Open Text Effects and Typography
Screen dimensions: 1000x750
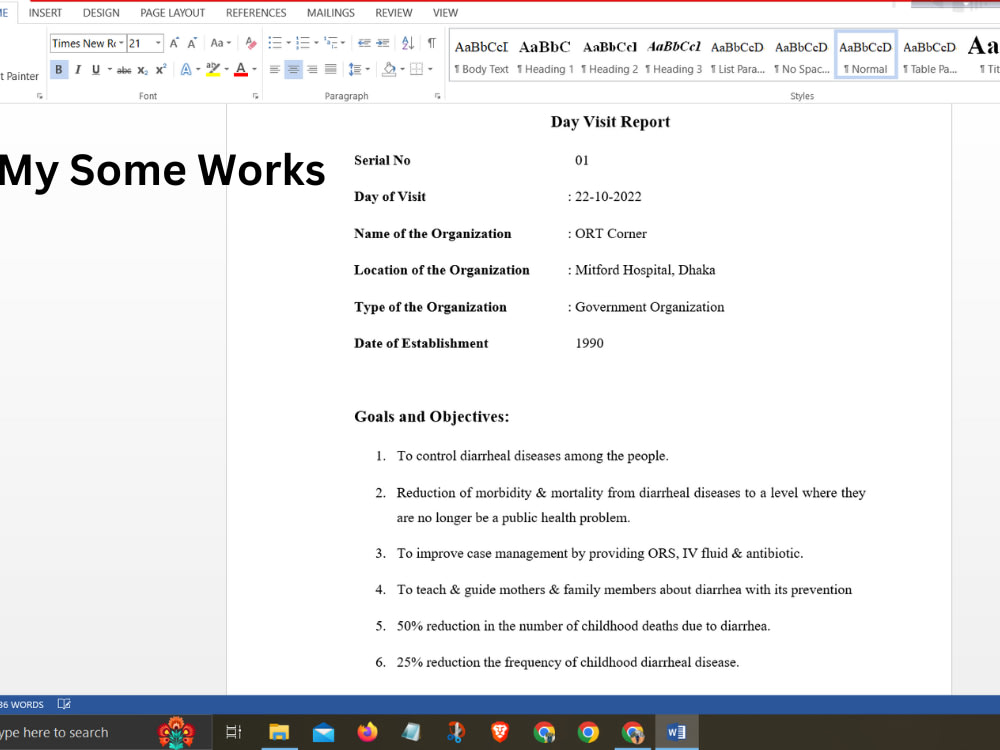(186, 69)
